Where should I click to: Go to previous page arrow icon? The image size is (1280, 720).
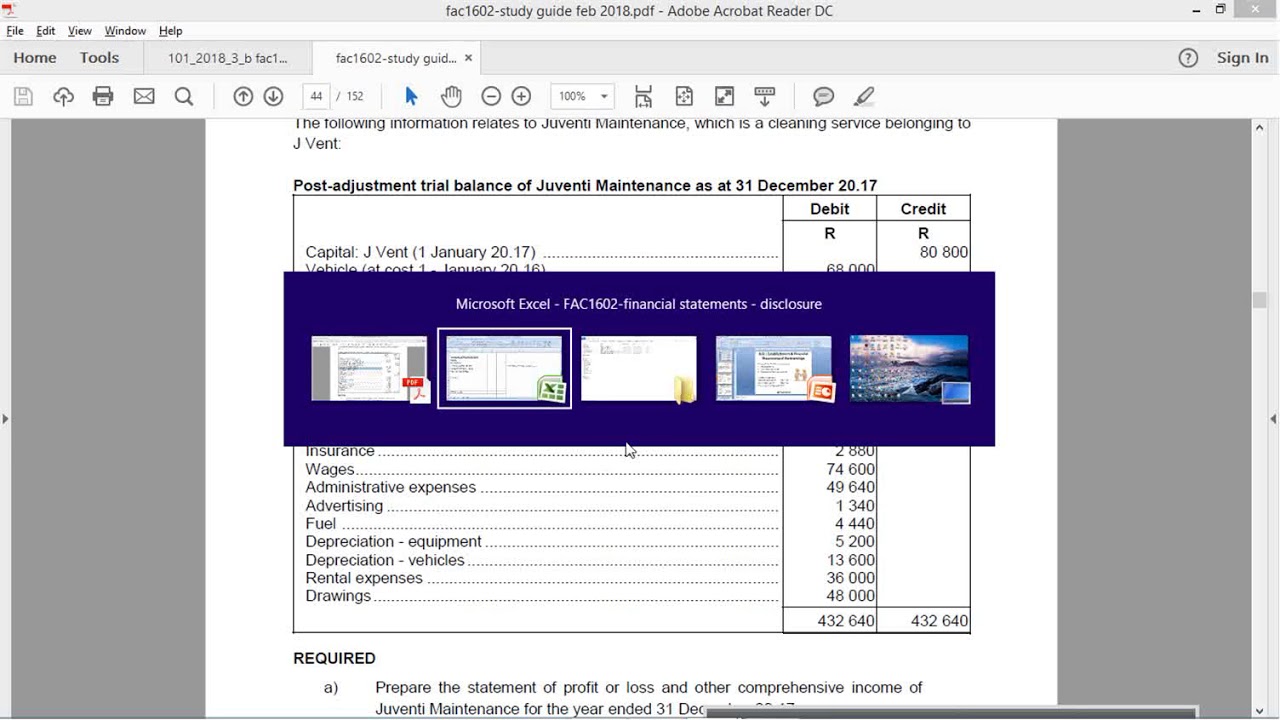(243, 96)
